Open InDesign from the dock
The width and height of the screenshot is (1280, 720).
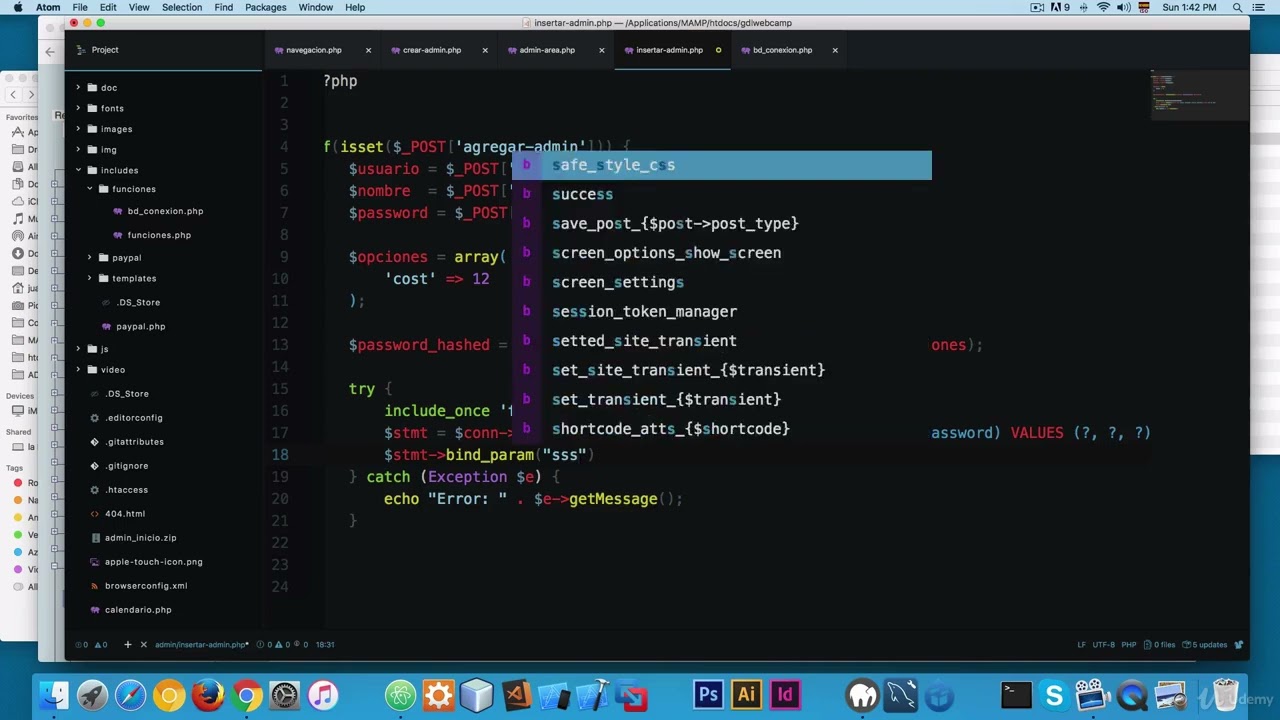click(785, 695)
